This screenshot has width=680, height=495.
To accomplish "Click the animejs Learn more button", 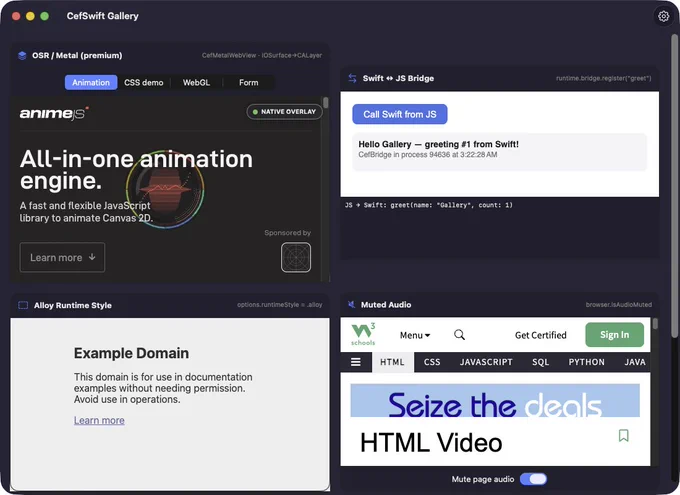I will tap(62, 257).
